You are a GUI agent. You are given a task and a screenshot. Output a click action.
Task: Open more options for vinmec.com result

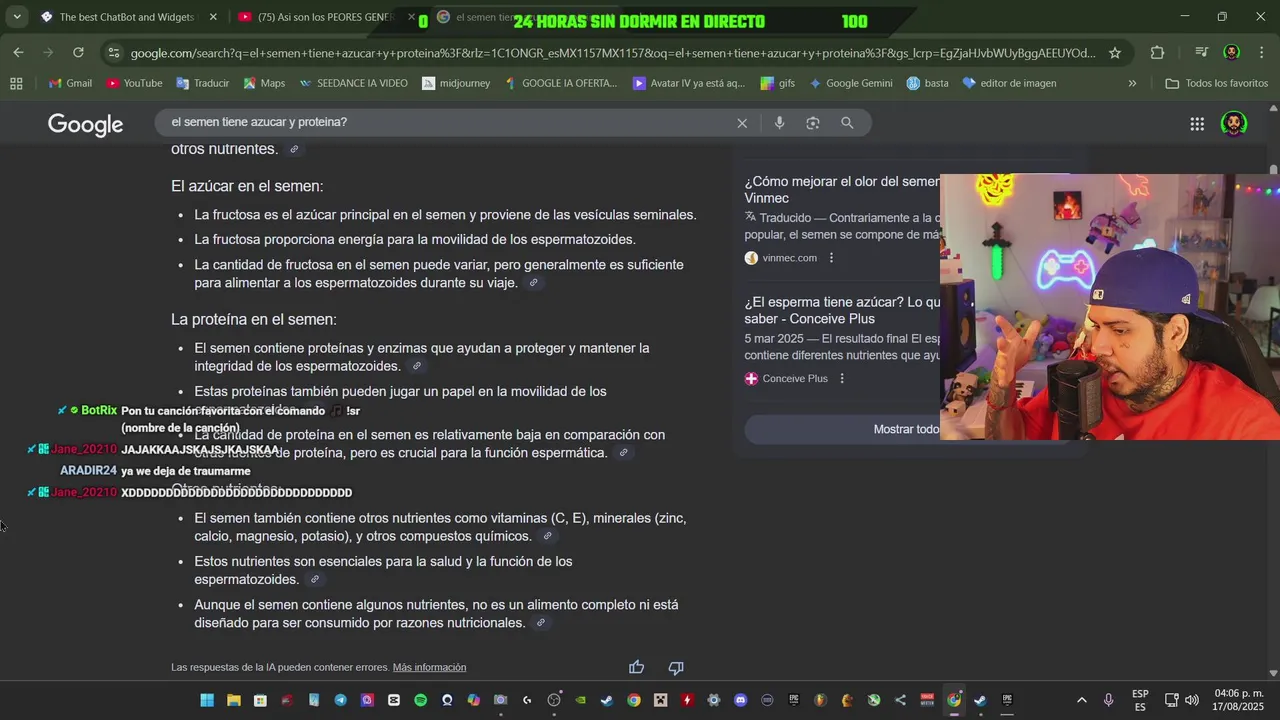point(831,258)
